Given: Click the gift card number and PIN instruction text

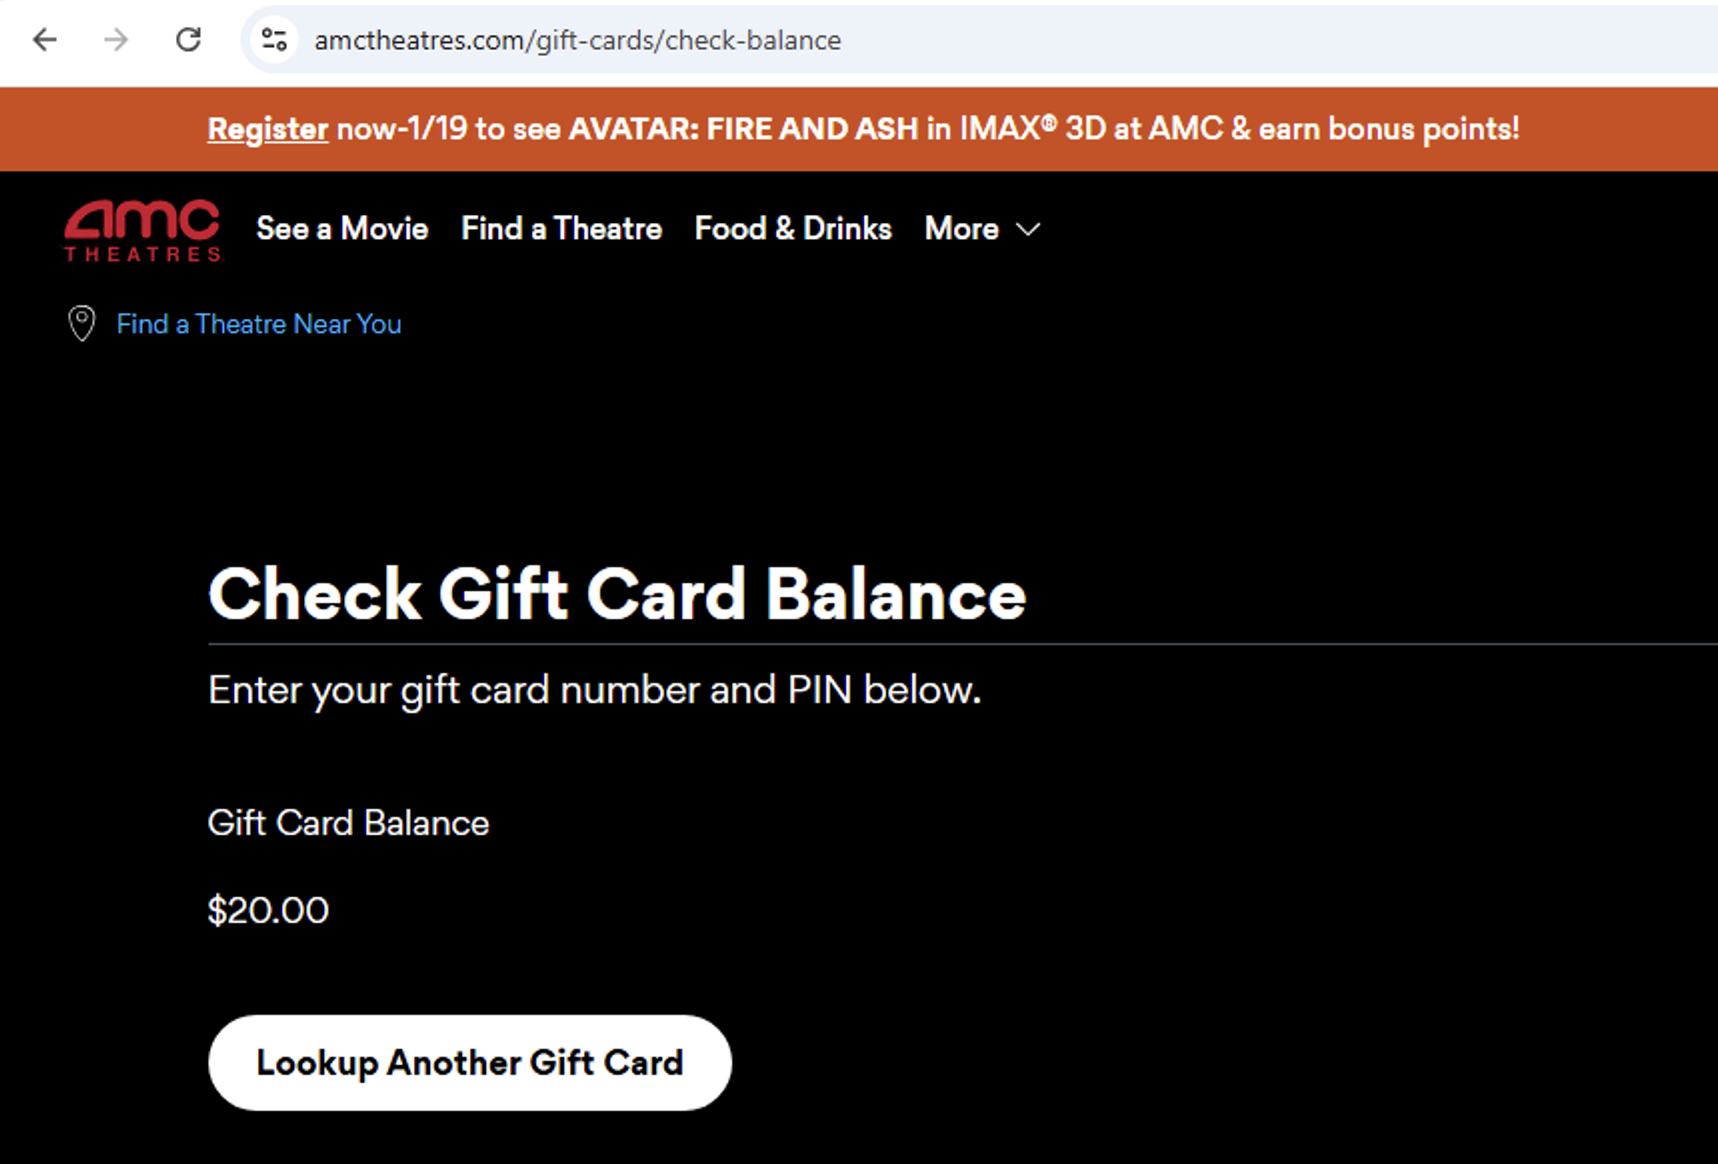Looking at the screenshot, I should (594, 690).
